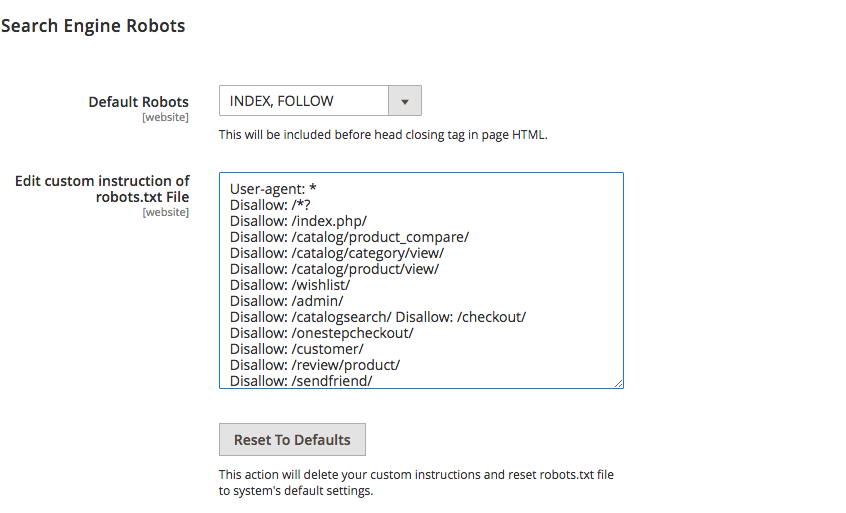Click the Disallow: /catalog/product_compare/ line

pos(350,237)
